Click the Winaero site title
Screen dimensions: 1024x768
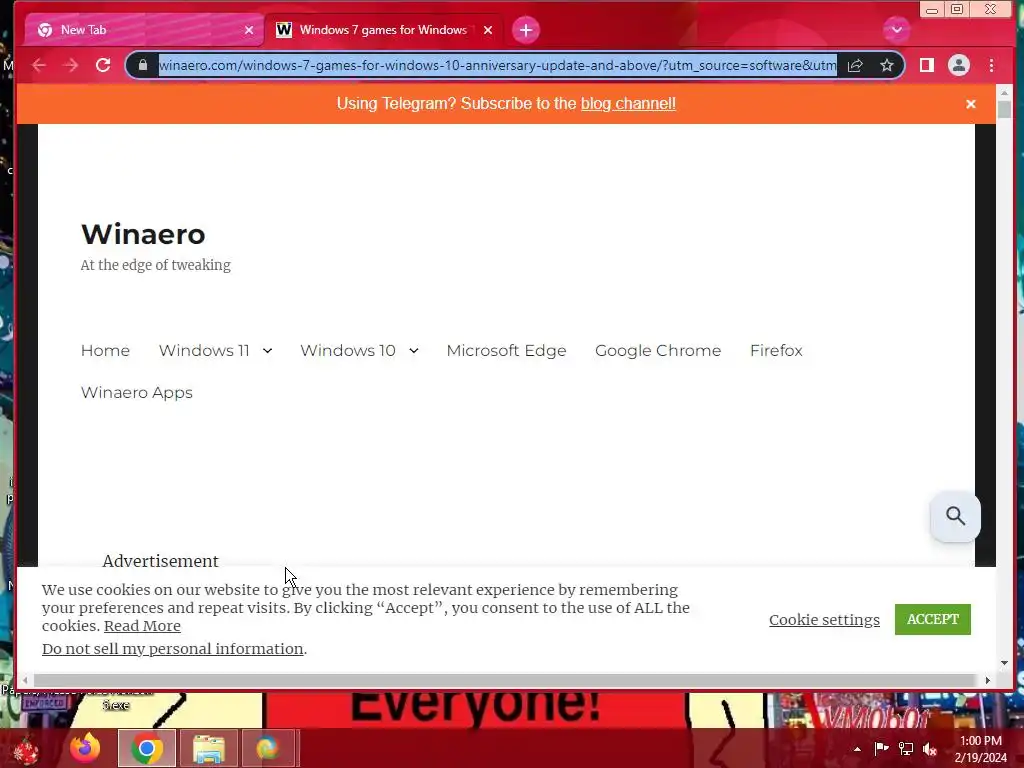pyautogui.click(x=143, y=234)
